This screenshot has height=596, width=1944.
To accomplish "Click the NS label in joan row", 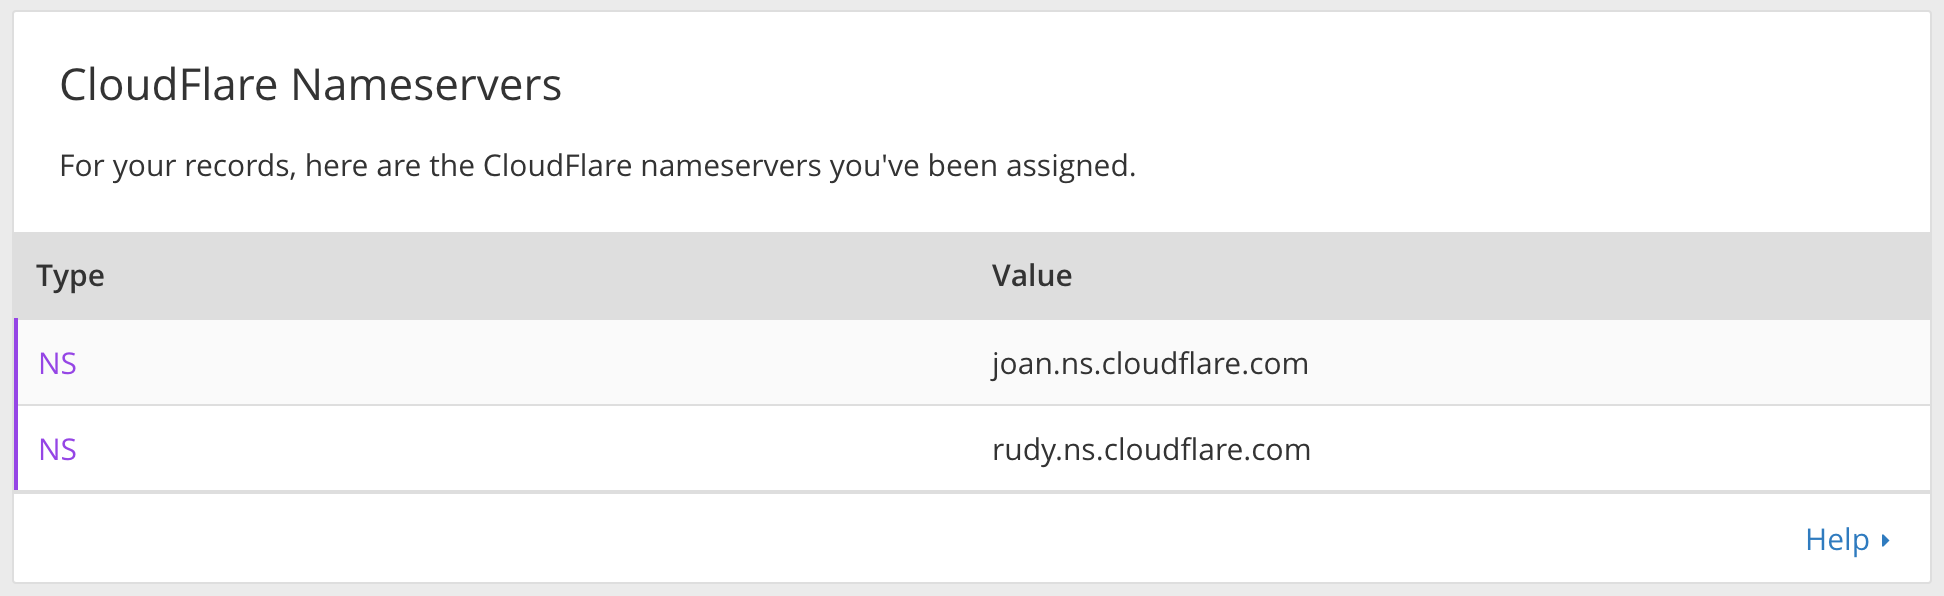I will pos(57,363).
